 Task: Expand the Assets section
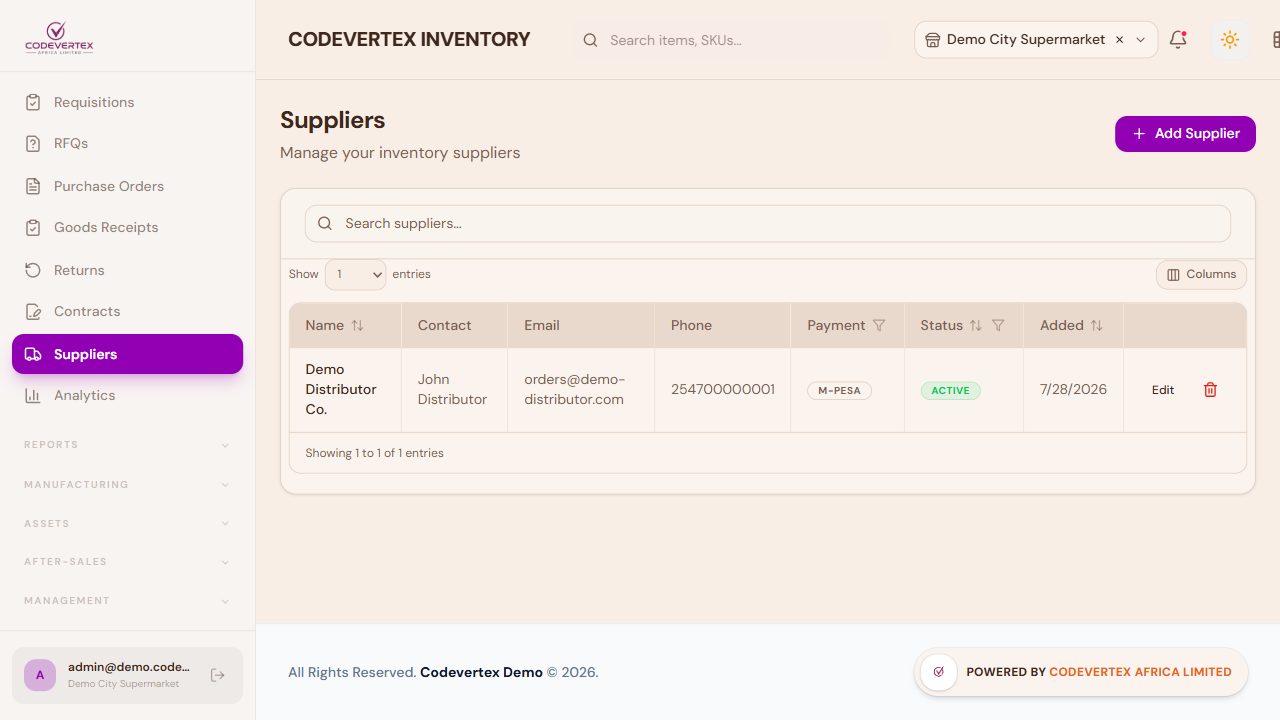click(127, 523)
